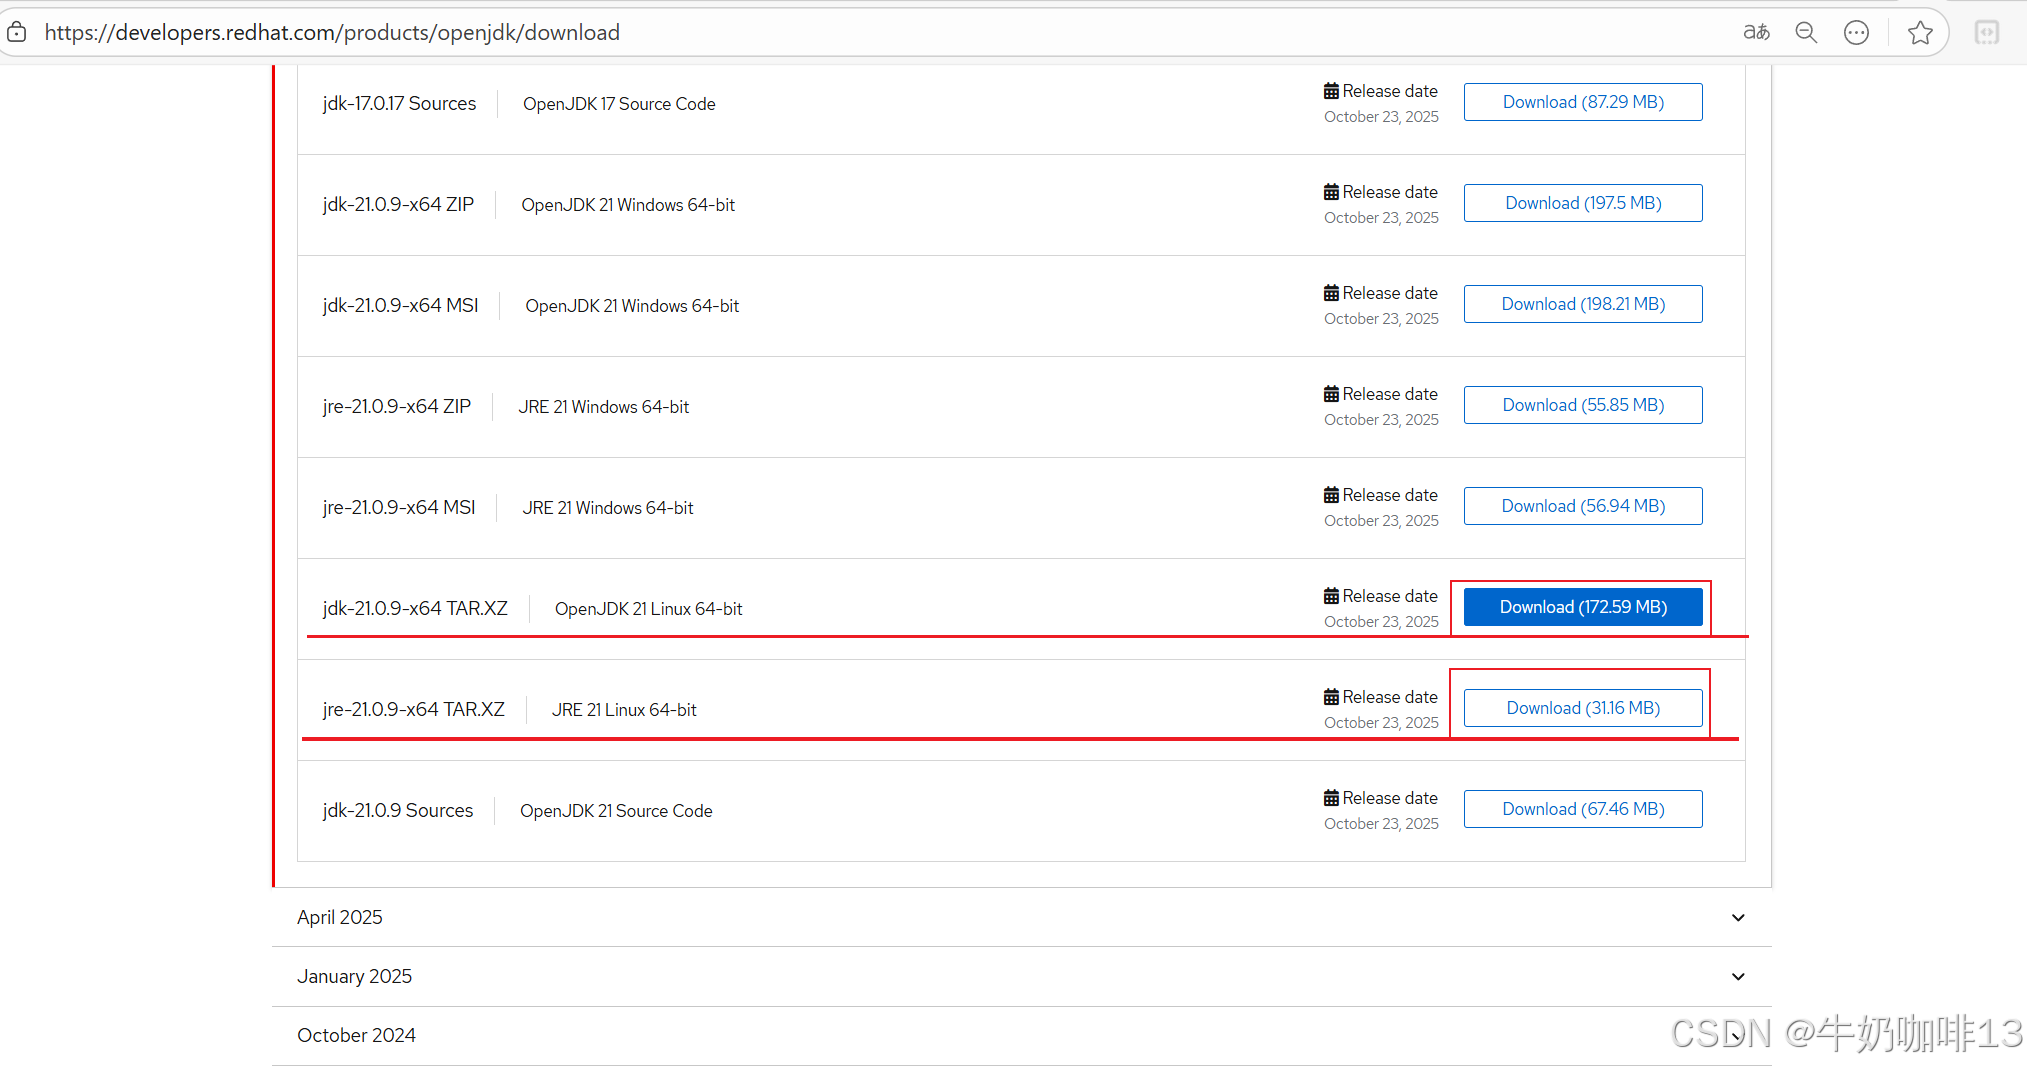
Task: Download jre-21.0.9-x64 ZIP (55.85 MB)
Action: 1583,405
